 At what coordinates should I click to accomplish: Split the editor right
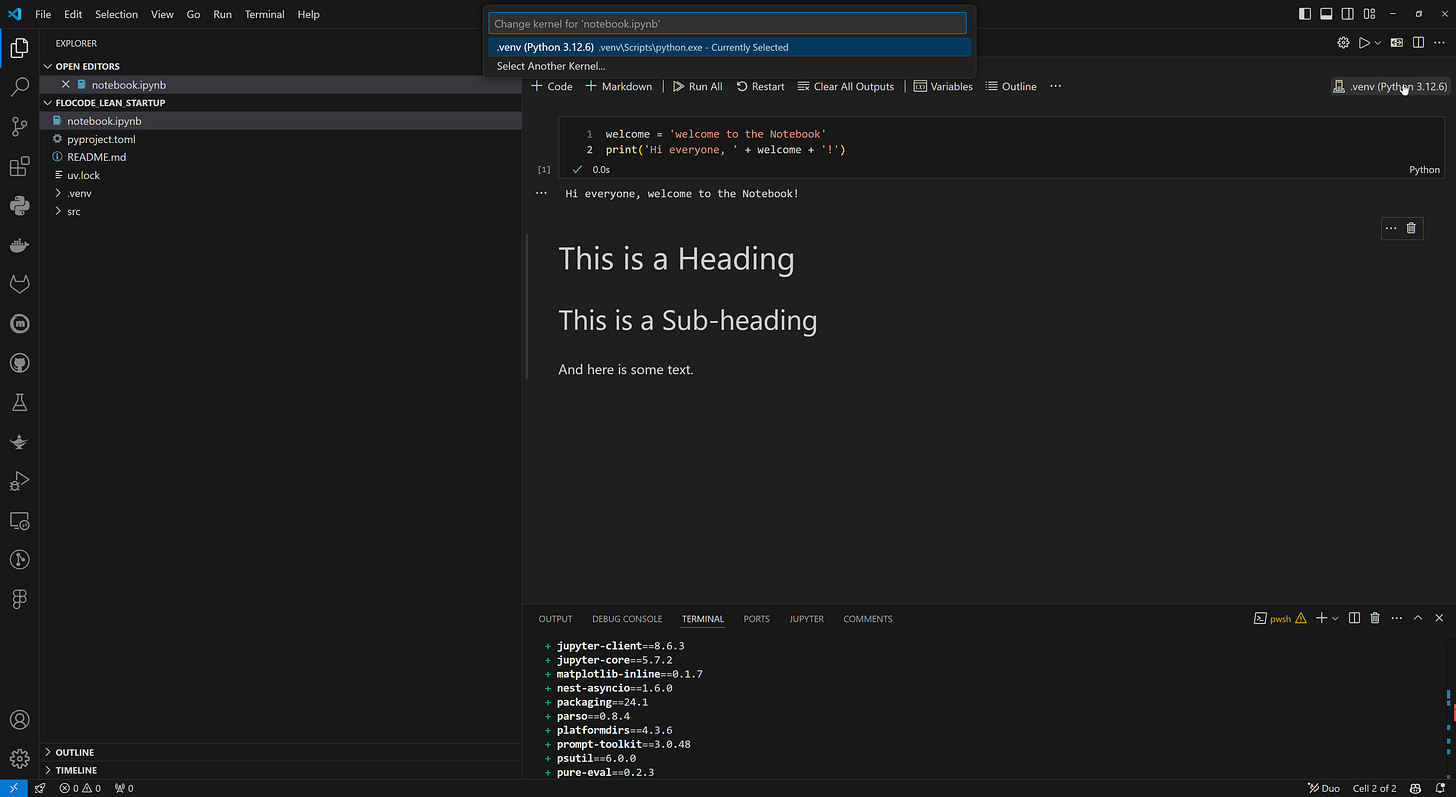(x=1418, y=42)
